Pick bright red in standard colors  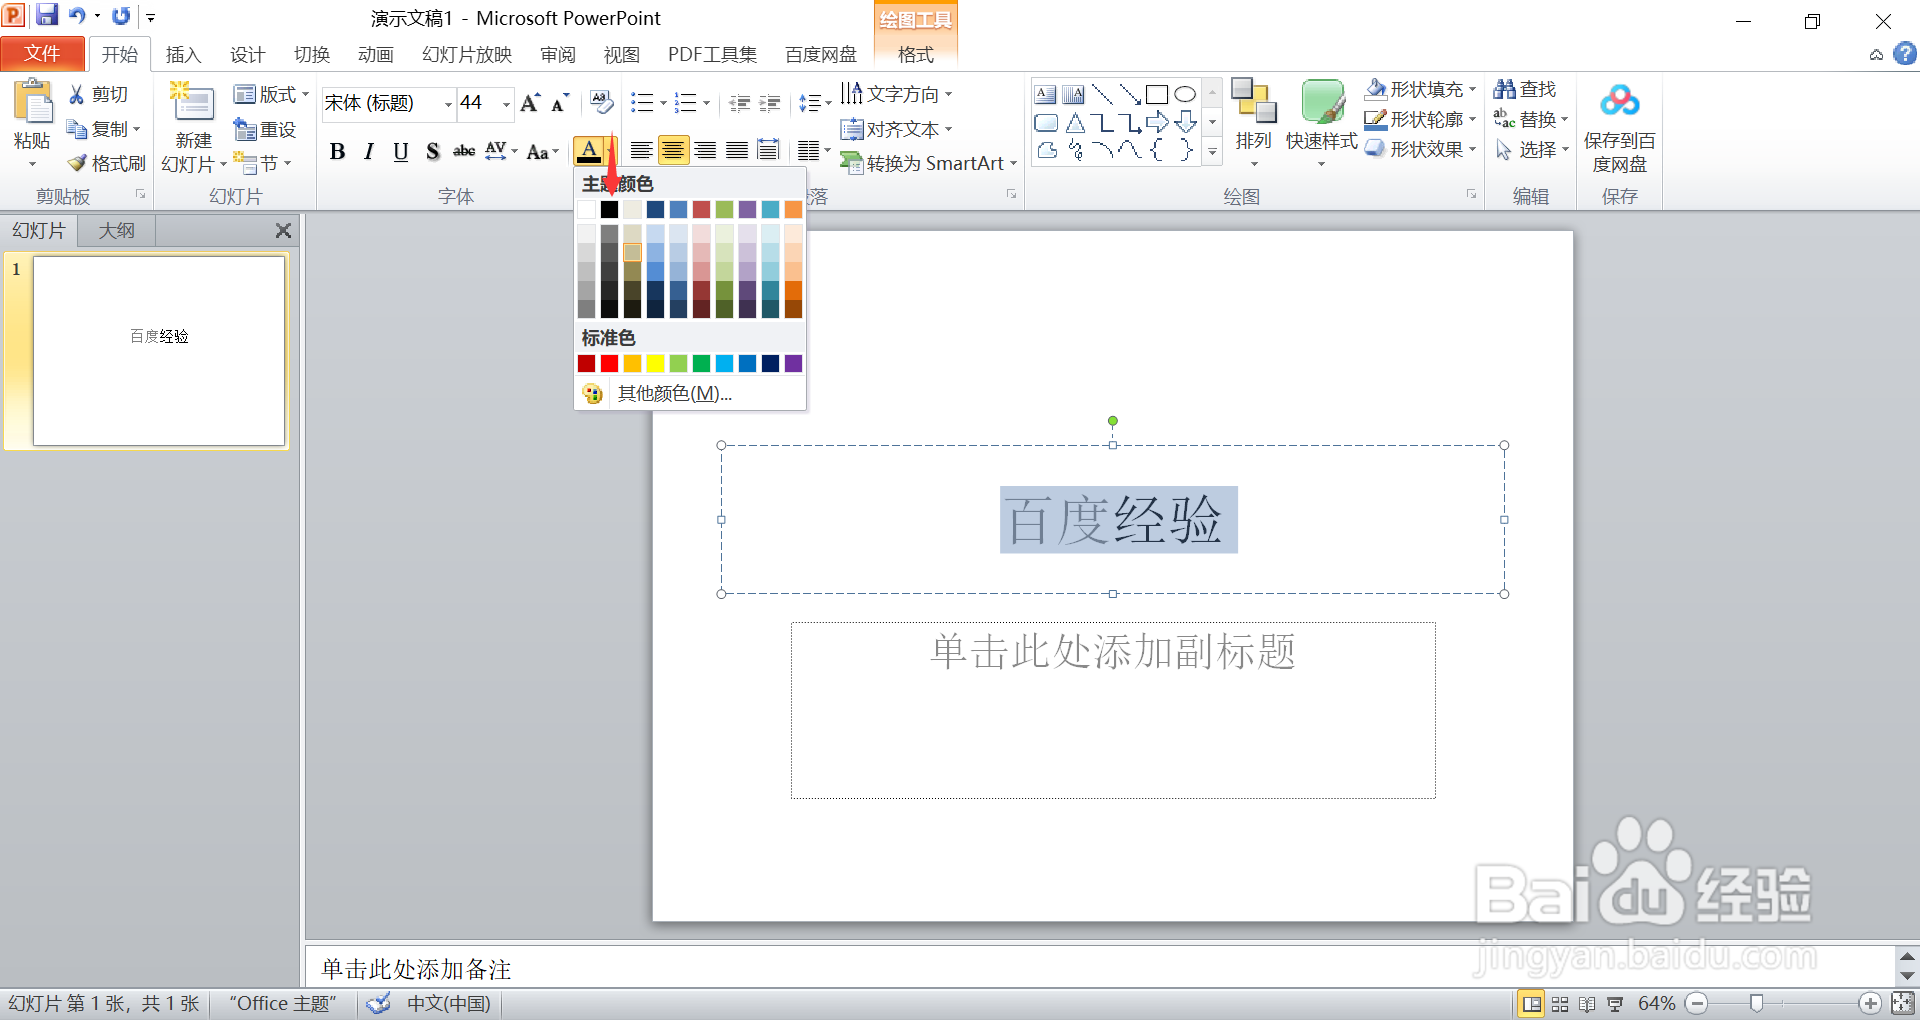pyautogui.click(x=609, y=363)
